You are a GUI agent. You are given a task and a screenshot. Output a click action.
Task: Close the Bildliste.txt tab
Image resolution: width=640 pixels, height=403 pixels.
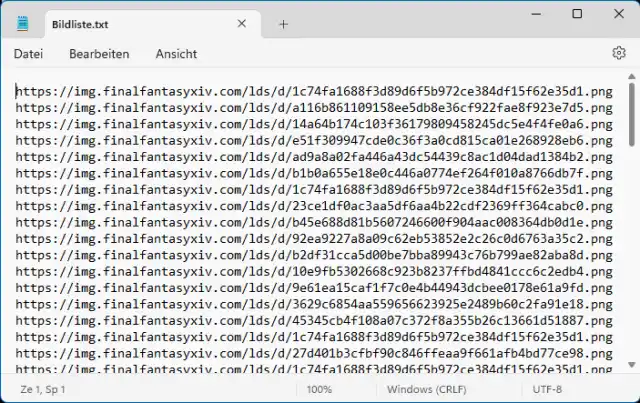coord(242,24)
